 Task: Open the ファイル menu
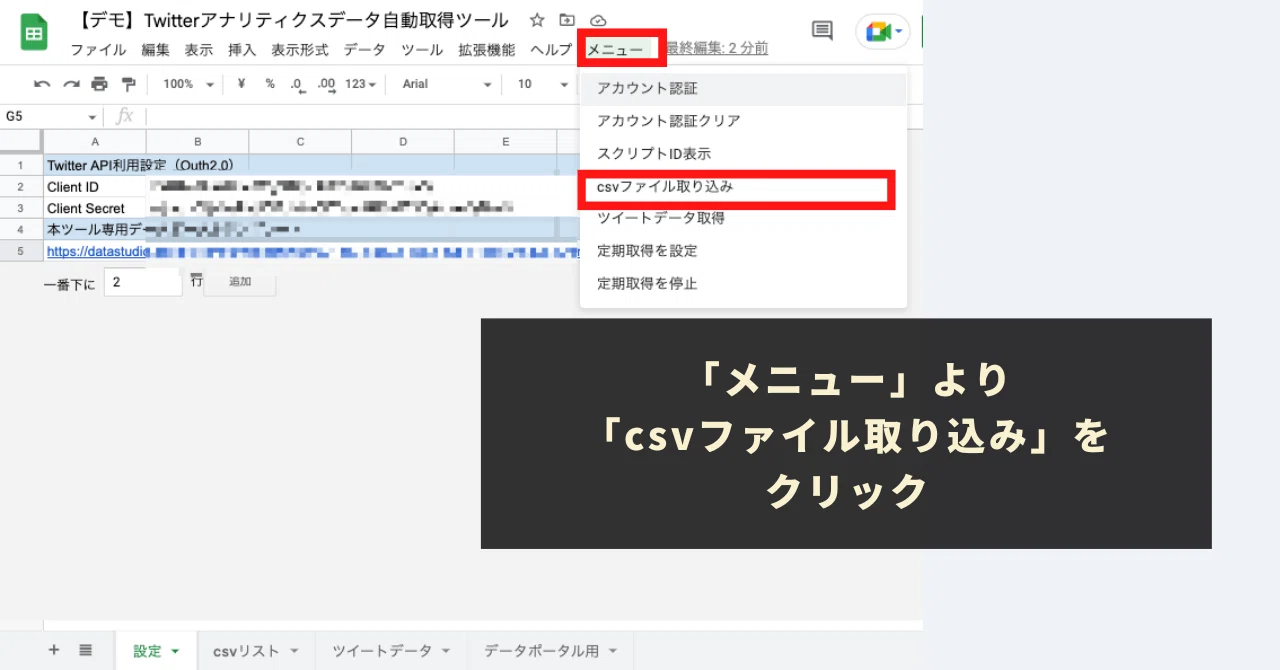(98, 49)
